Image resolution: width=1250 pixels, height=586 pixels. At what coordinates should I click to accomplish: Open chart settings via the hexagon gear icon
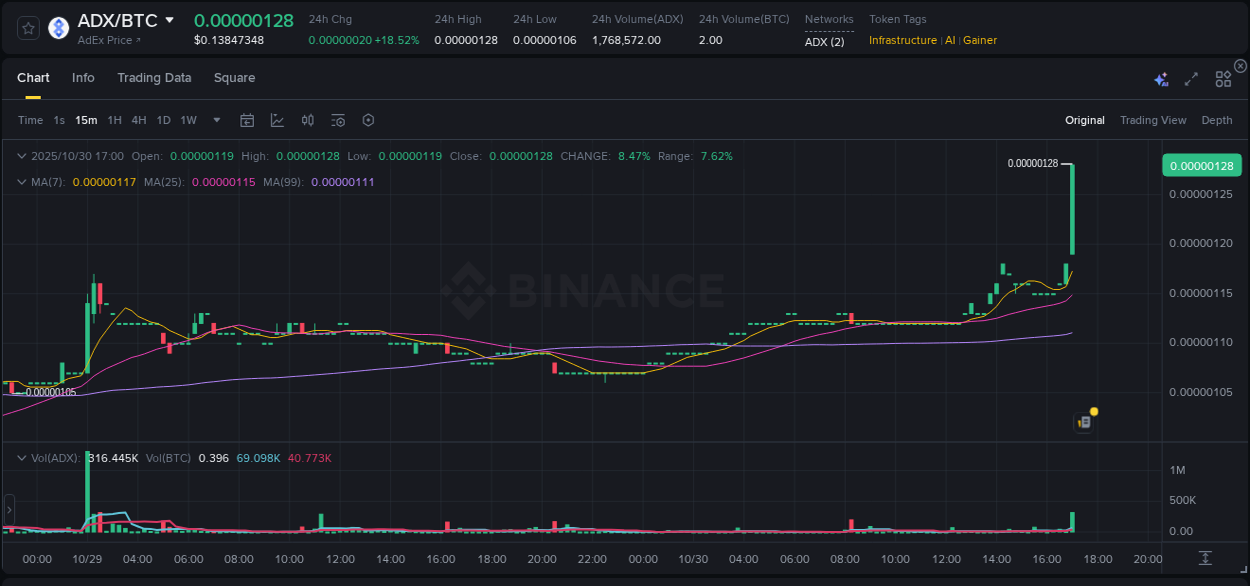click(368, 120)
